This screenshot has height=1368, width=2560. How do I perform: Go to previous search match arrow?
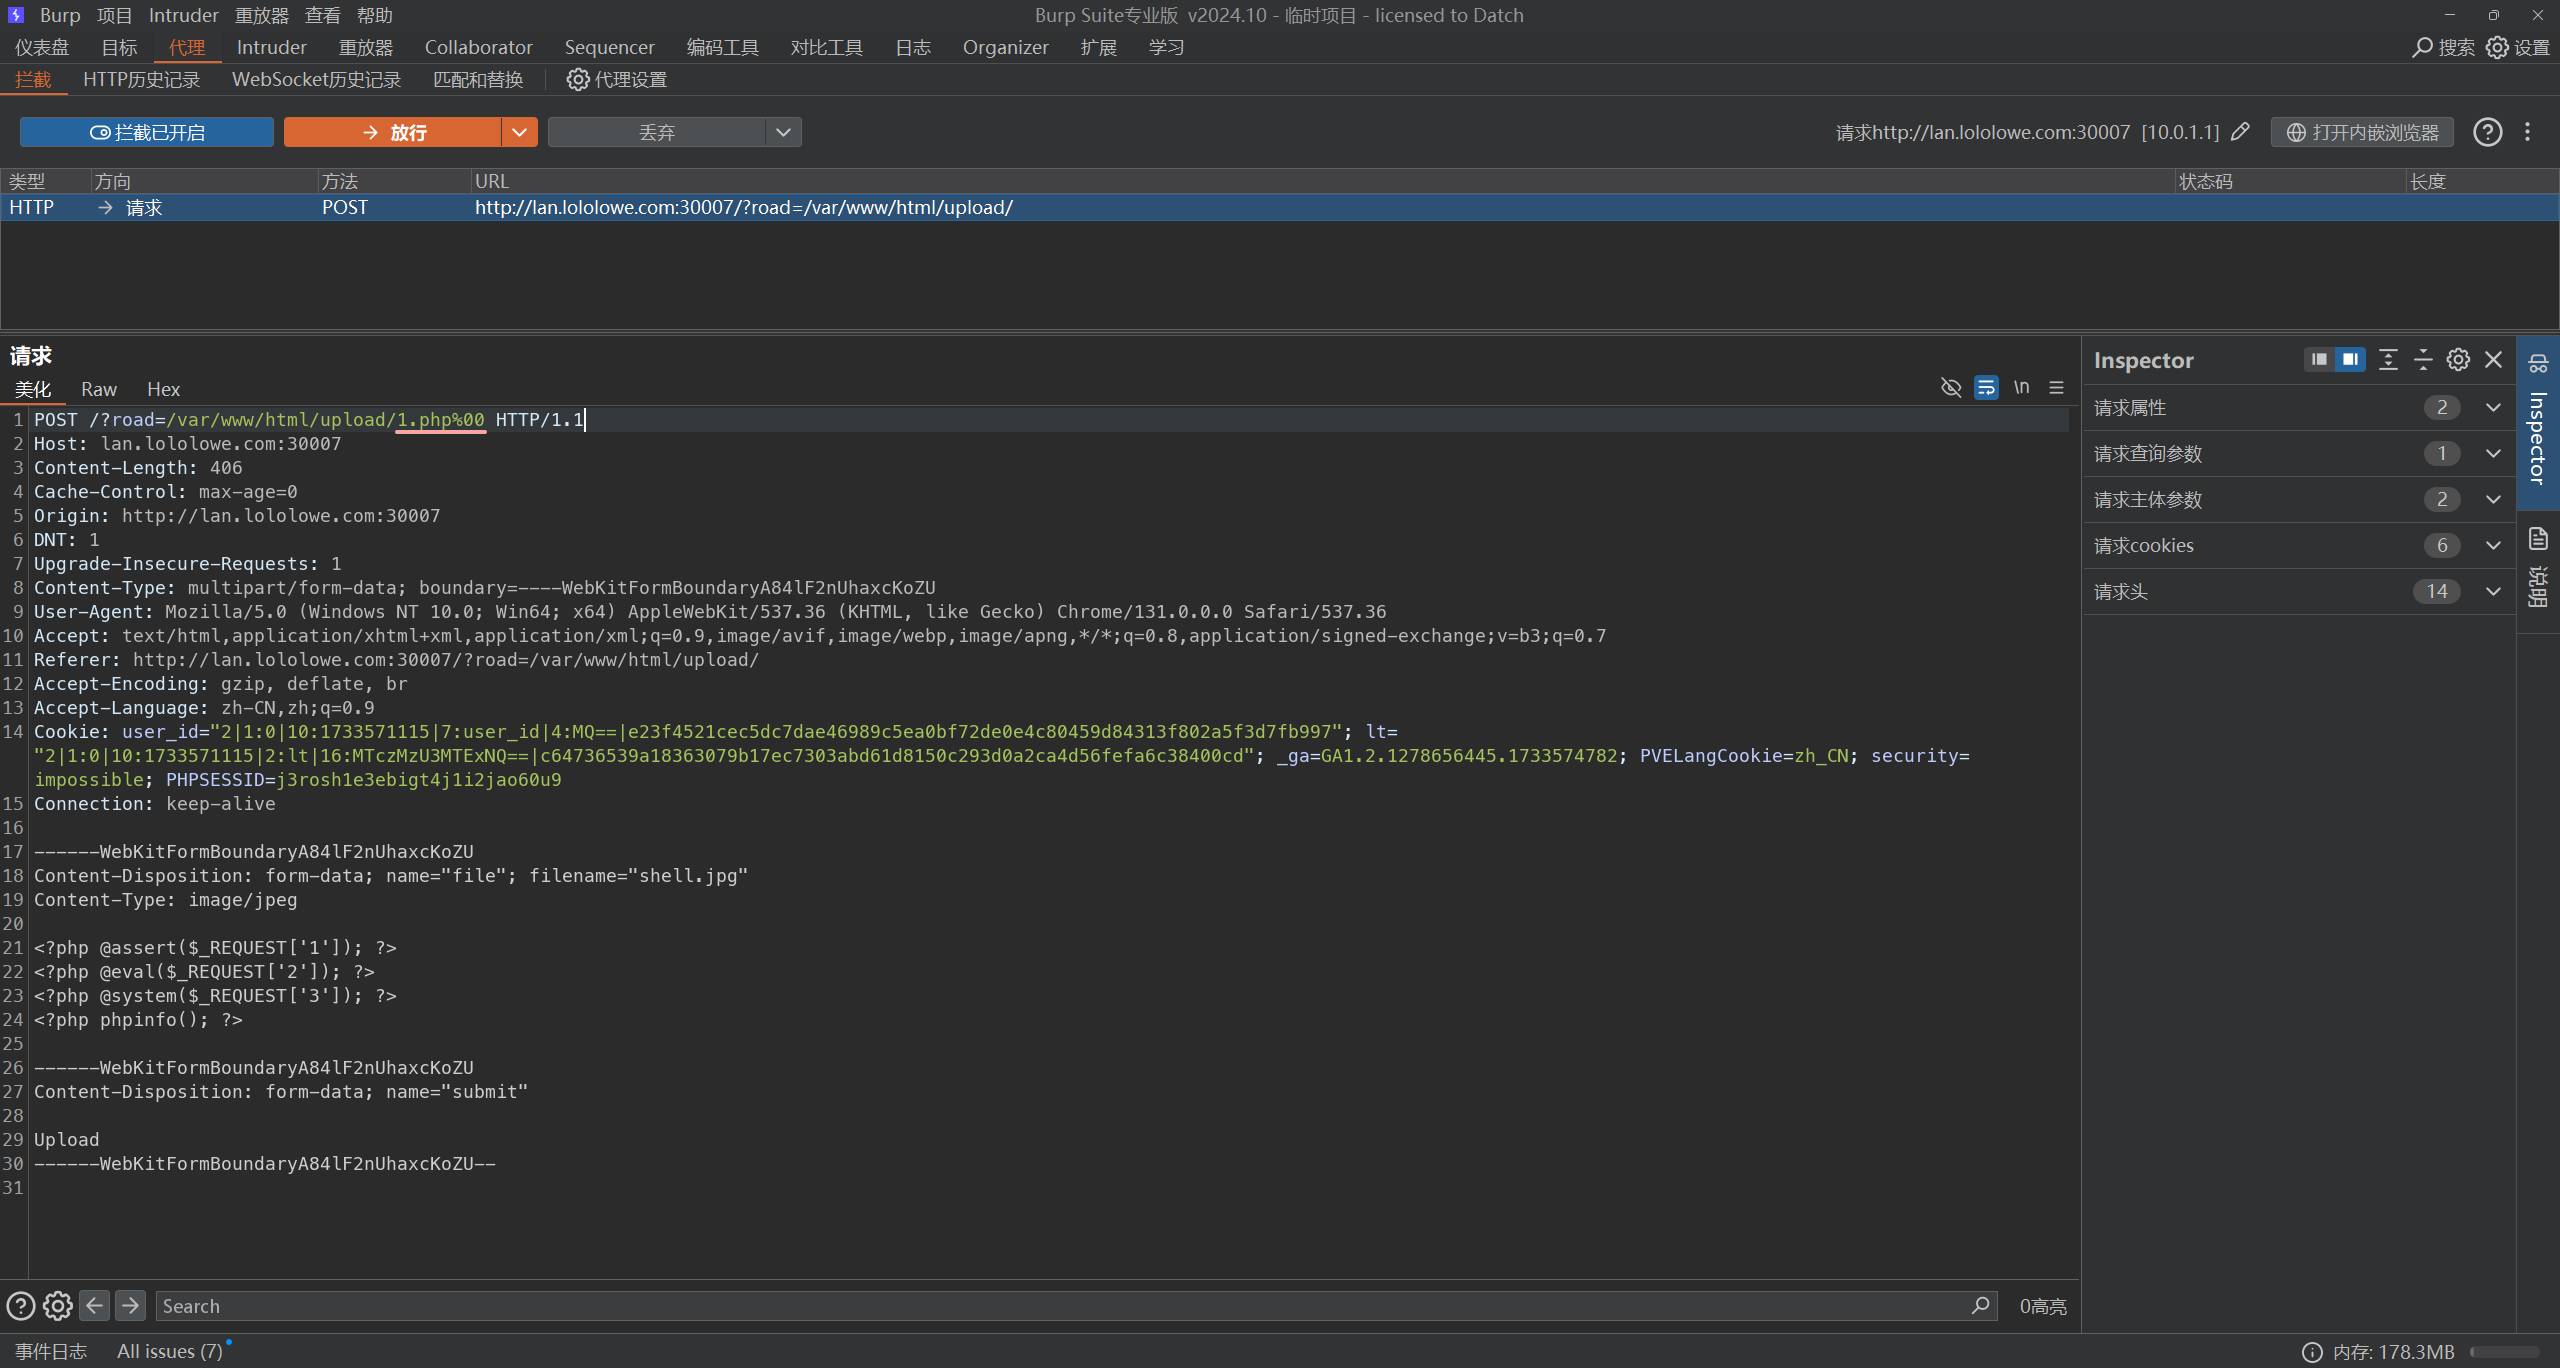(94, 1305)
